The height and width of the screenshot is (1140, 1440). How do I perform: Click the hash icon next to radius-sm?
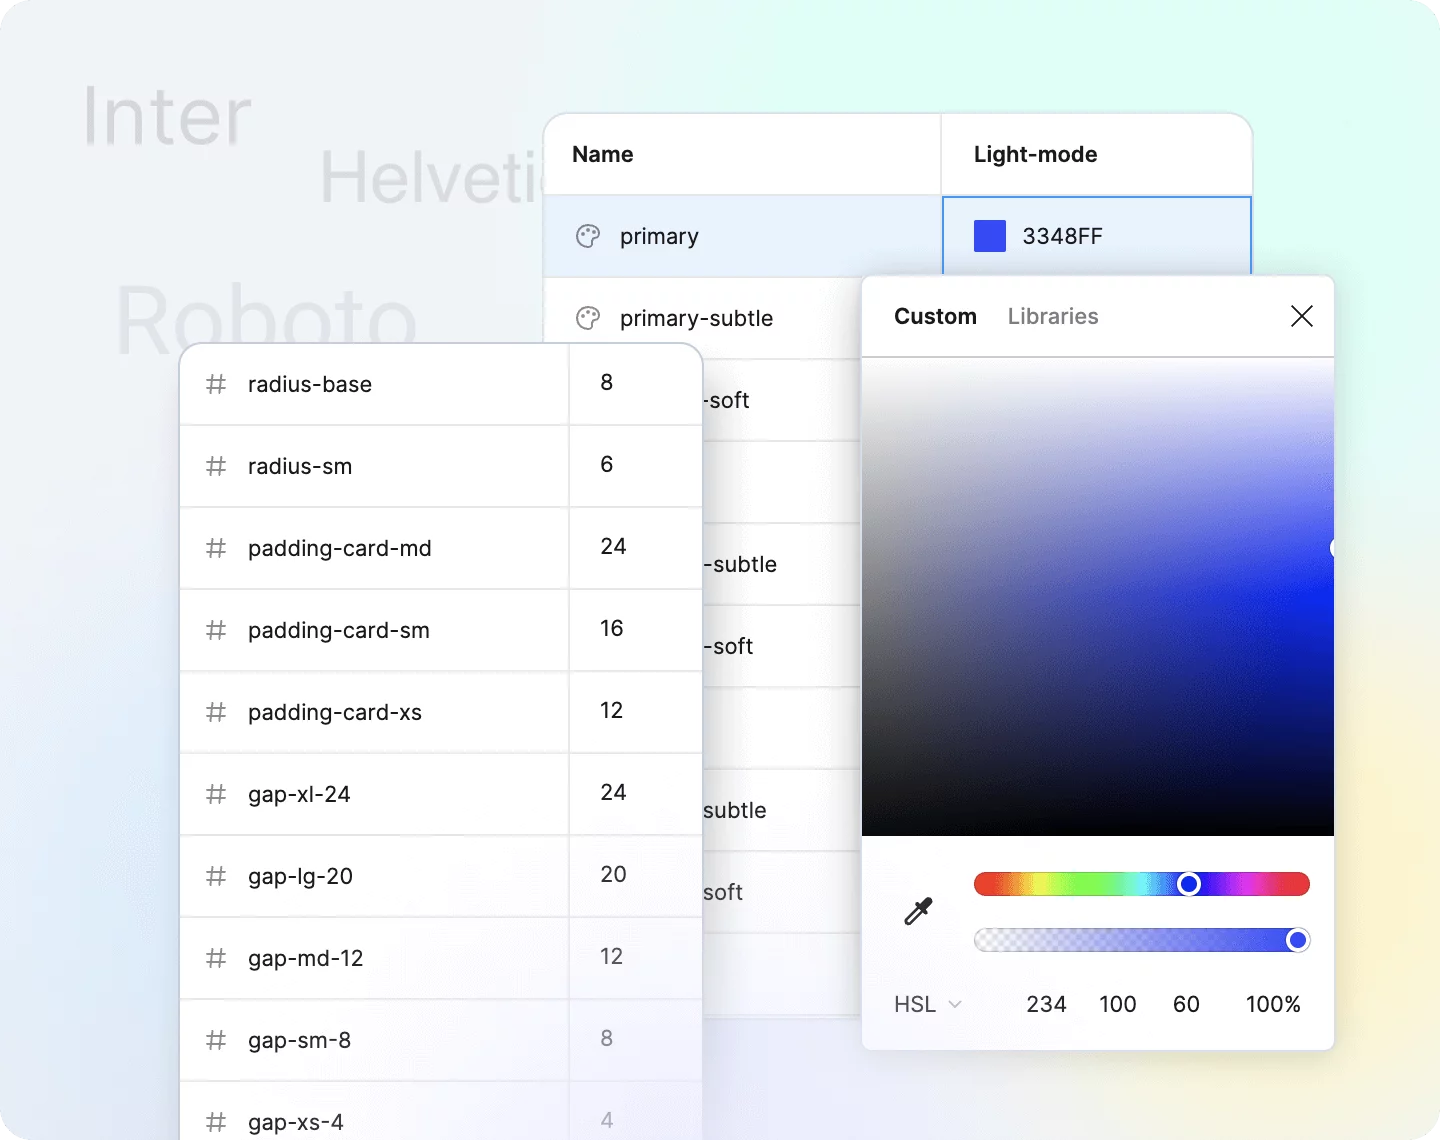pos(216,467)
